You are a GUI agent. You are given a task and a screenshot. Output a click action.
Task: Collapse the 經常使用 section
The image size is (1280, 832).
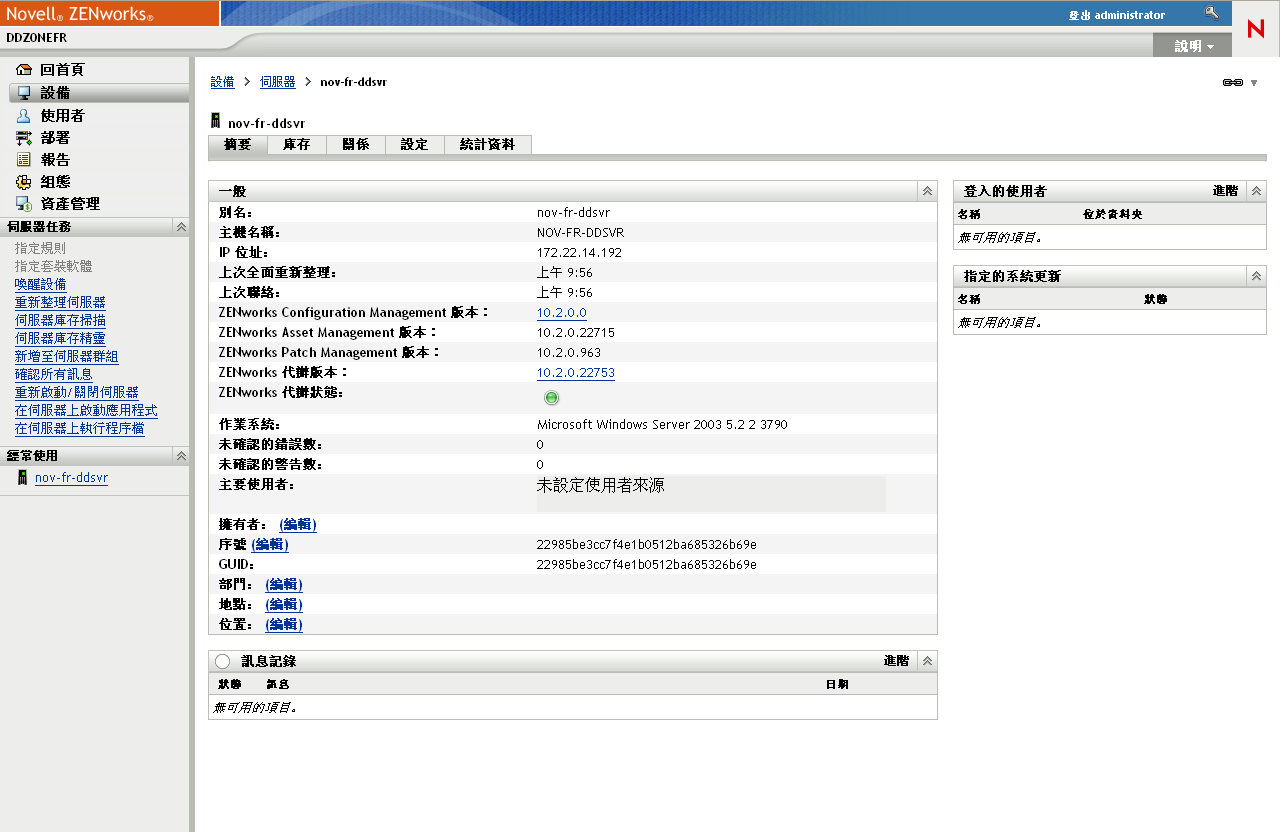pyautogui.click(x=181, y=456)
